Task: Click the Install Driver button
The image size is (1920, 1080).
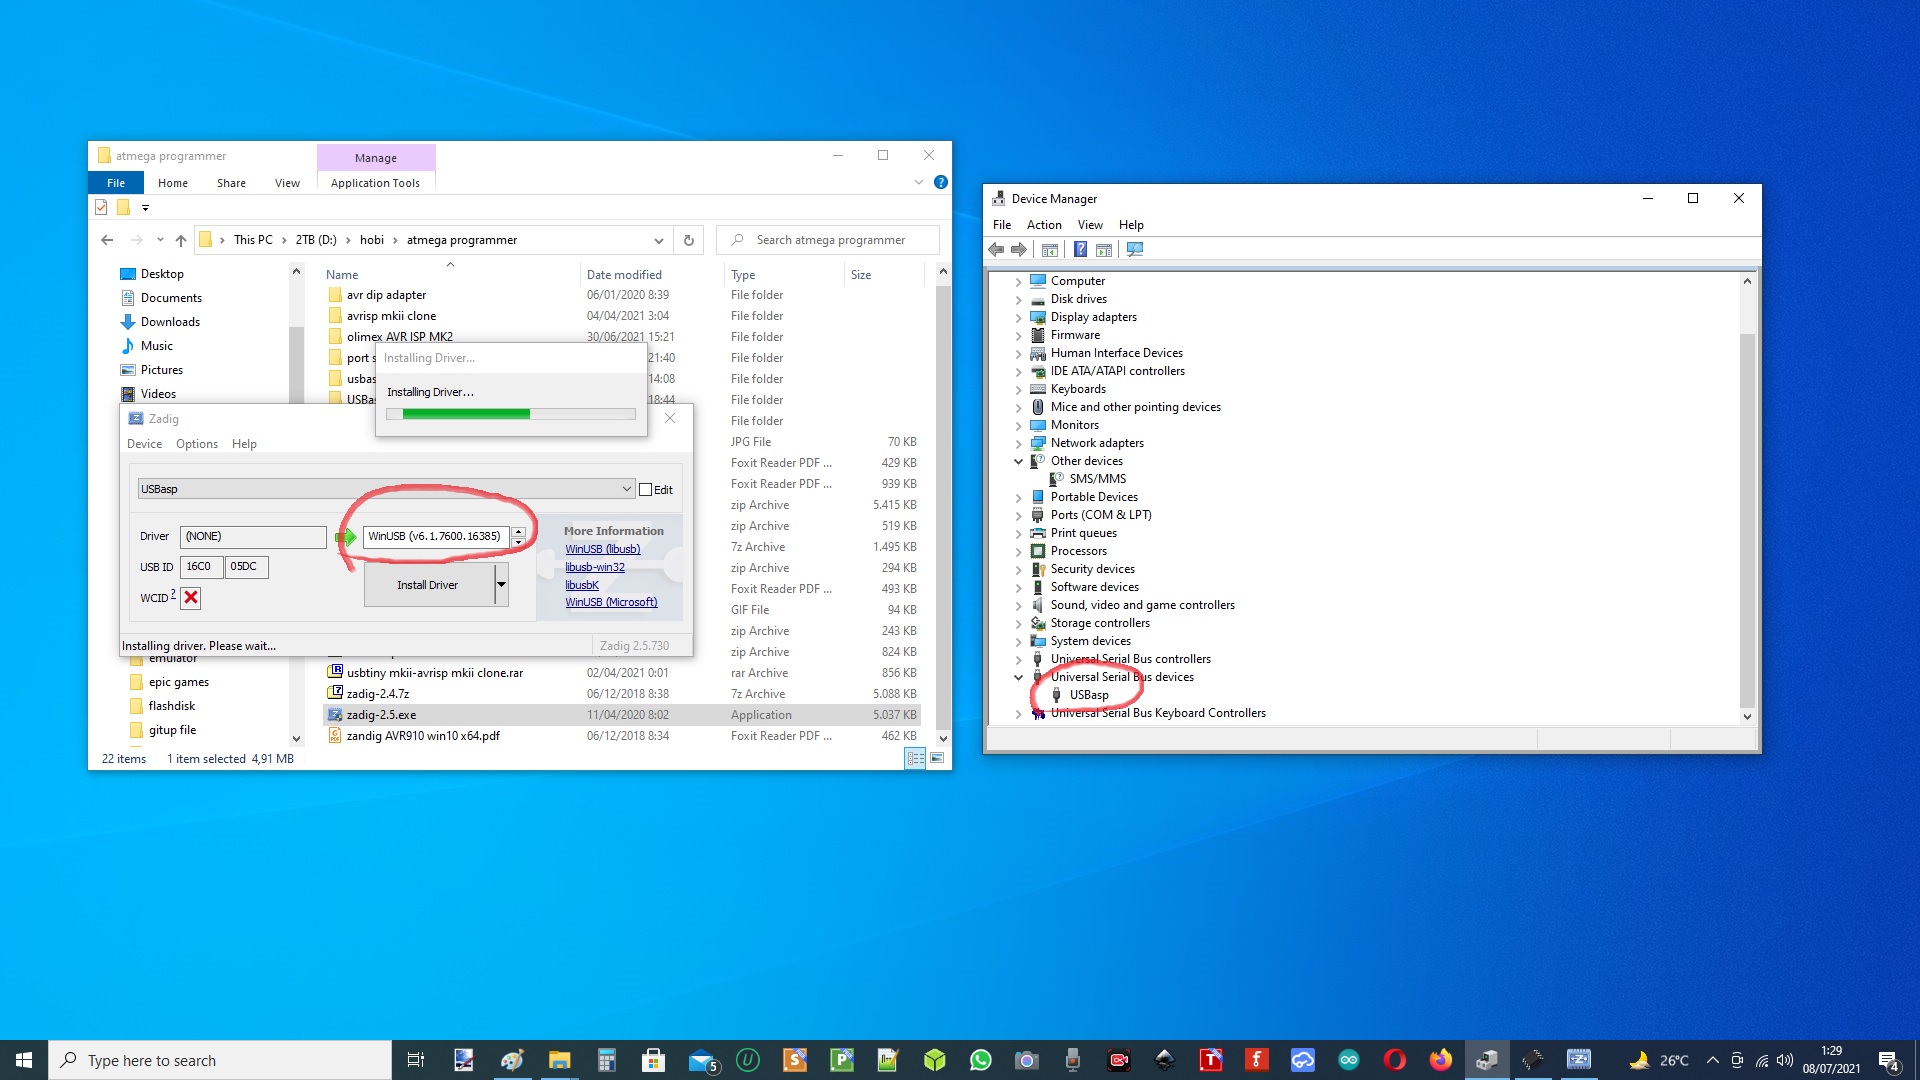Action: click(428, 585)
